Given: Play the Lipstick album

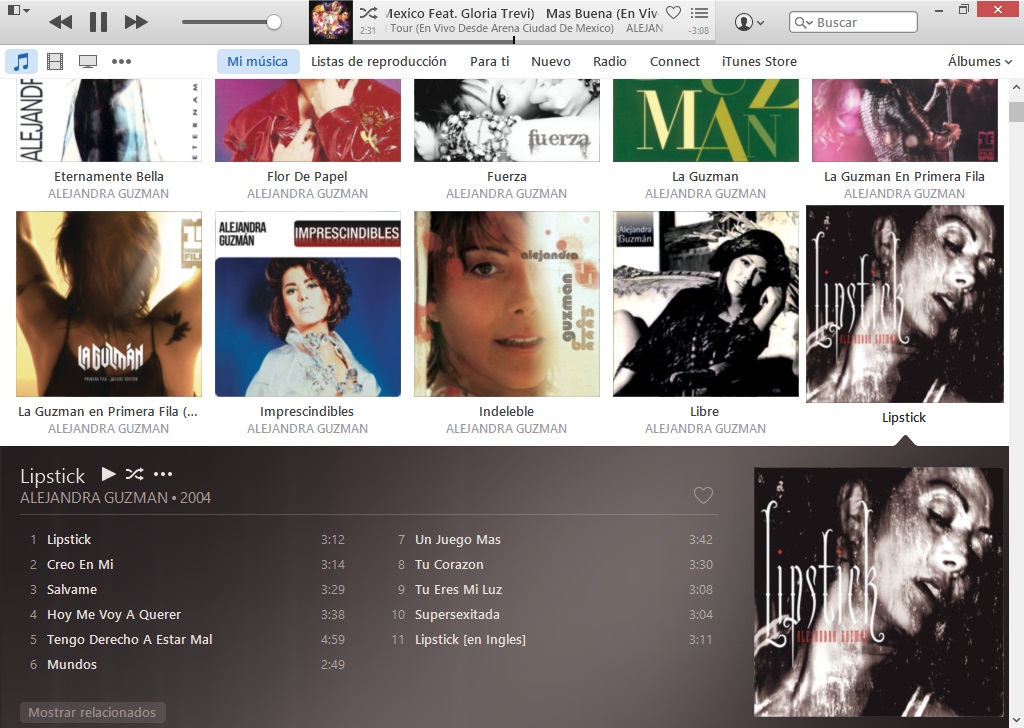Looking at the screenshot, I should [x=108, y=474].
